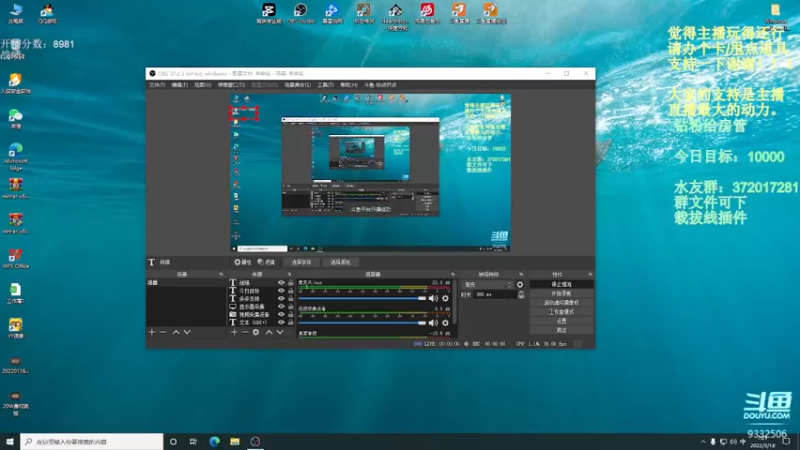Move scene down in Scenes panel

click(x=187, y=332)
